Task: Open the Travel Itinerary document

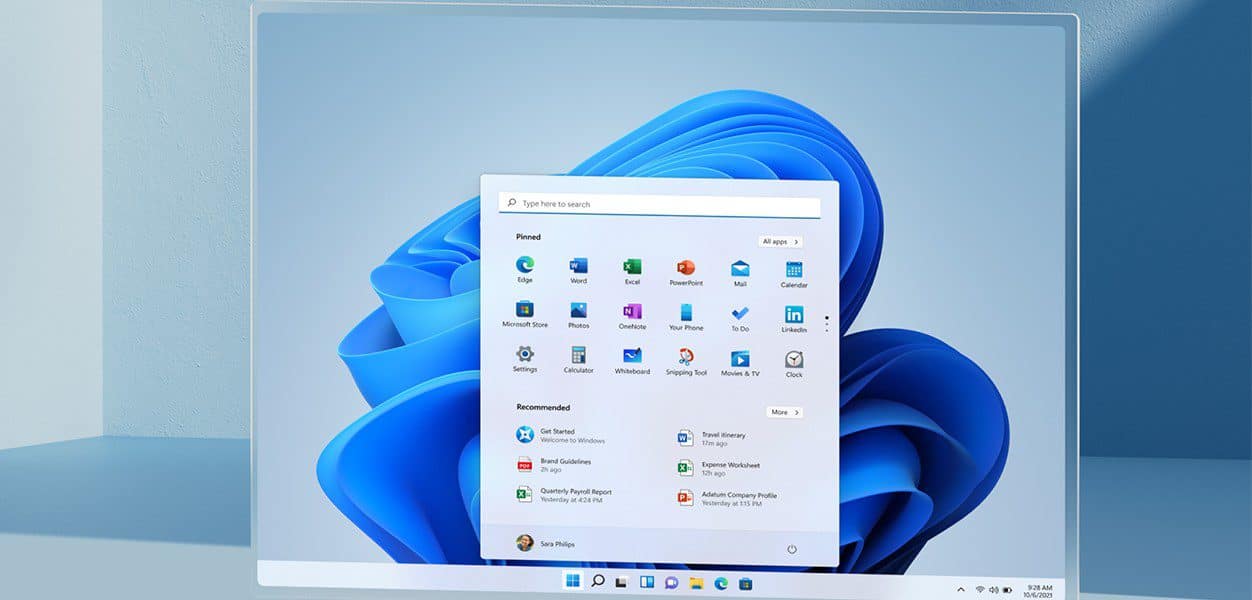Action: pos(711,438)
